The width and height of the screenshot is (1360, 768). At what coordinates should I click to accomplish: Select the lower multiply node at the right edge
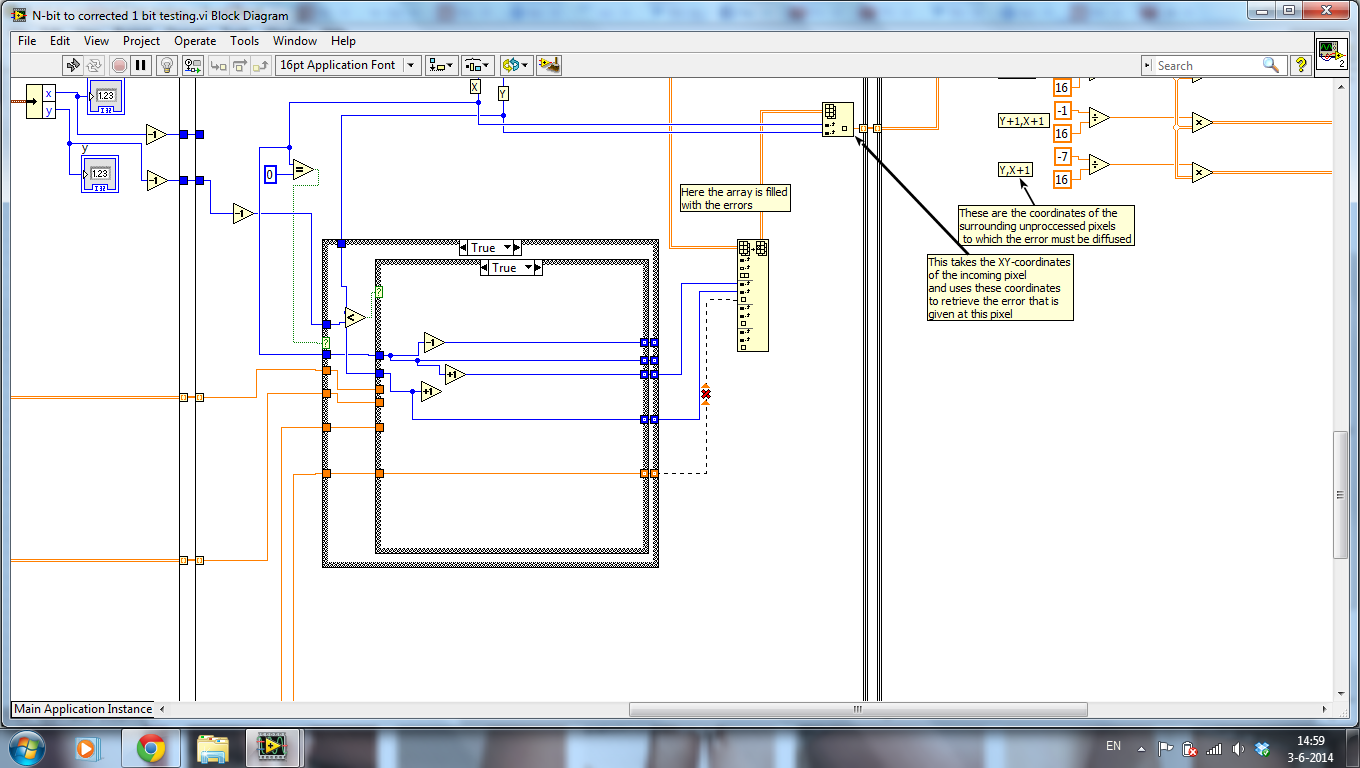click(x=1201, y=172)
